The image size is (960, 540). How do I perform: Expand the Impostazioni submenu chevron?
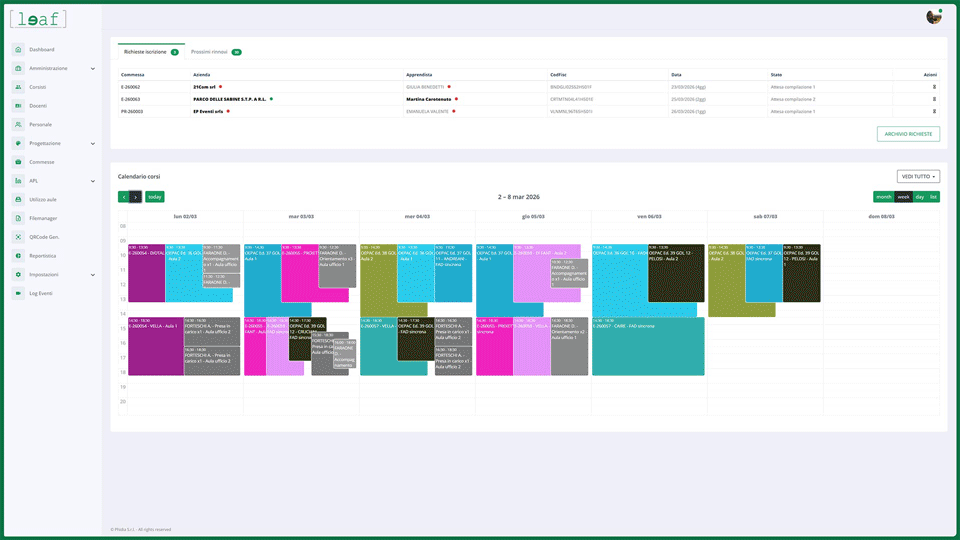92,275
